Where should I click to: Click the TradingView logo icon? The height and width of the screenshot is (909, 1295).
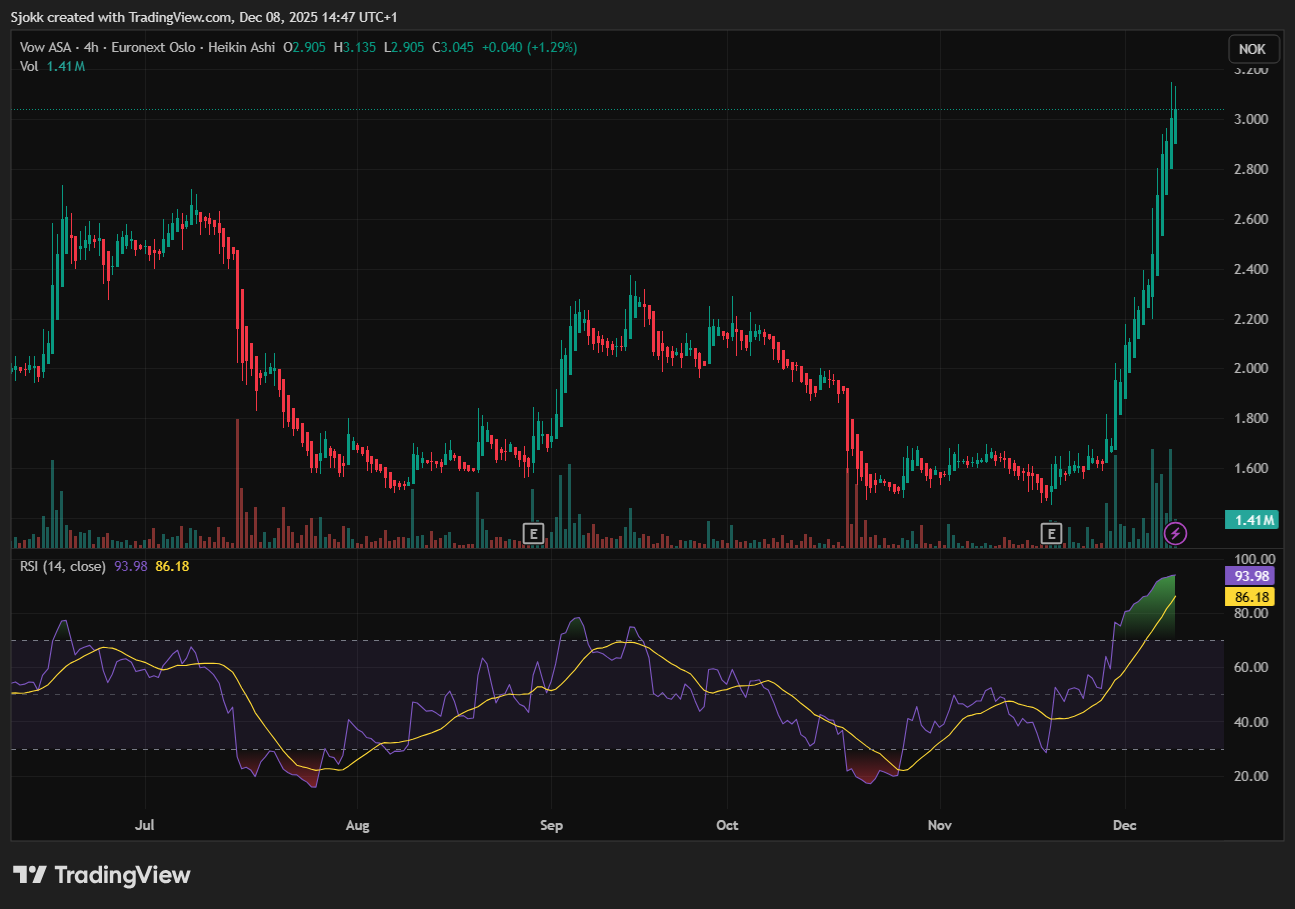point(30,875)
